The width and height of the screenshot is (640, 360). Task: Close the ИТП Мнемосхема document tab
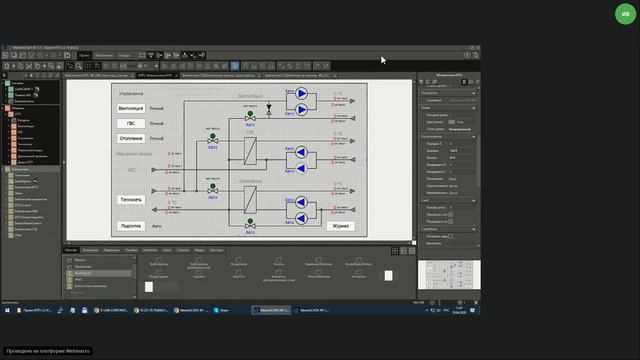point(176,76)
